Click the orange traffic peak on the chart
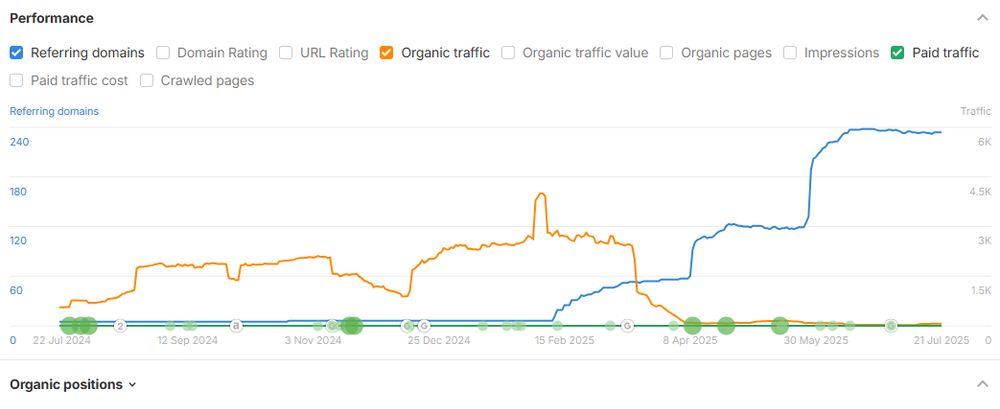The image size is (1000, 409). click(541, 194)
